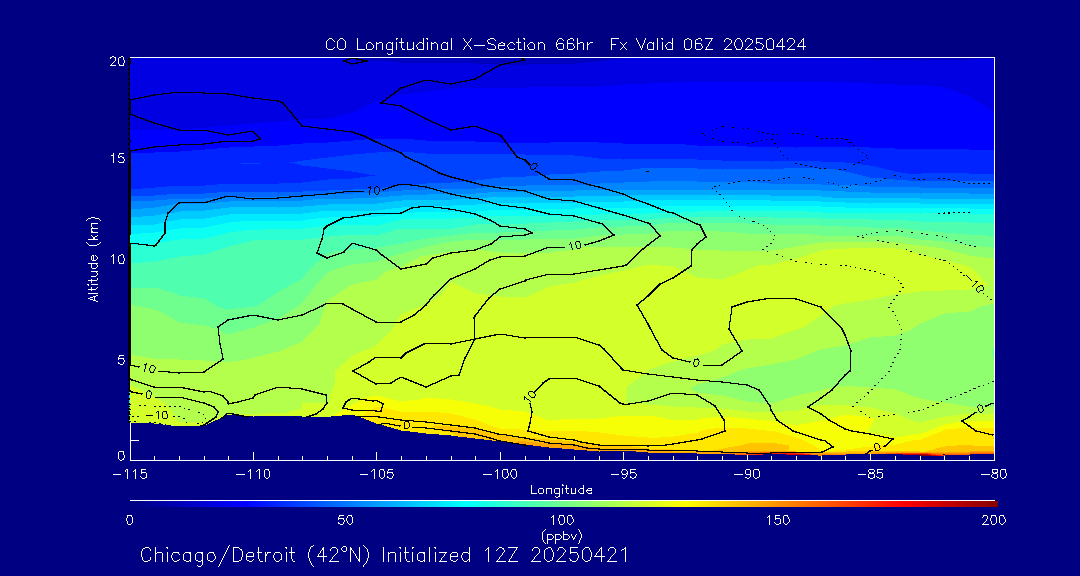Select the longitude tick label "-95"
The height and width of the screenshot is (576, 1080).
click(x=623, y=475)
